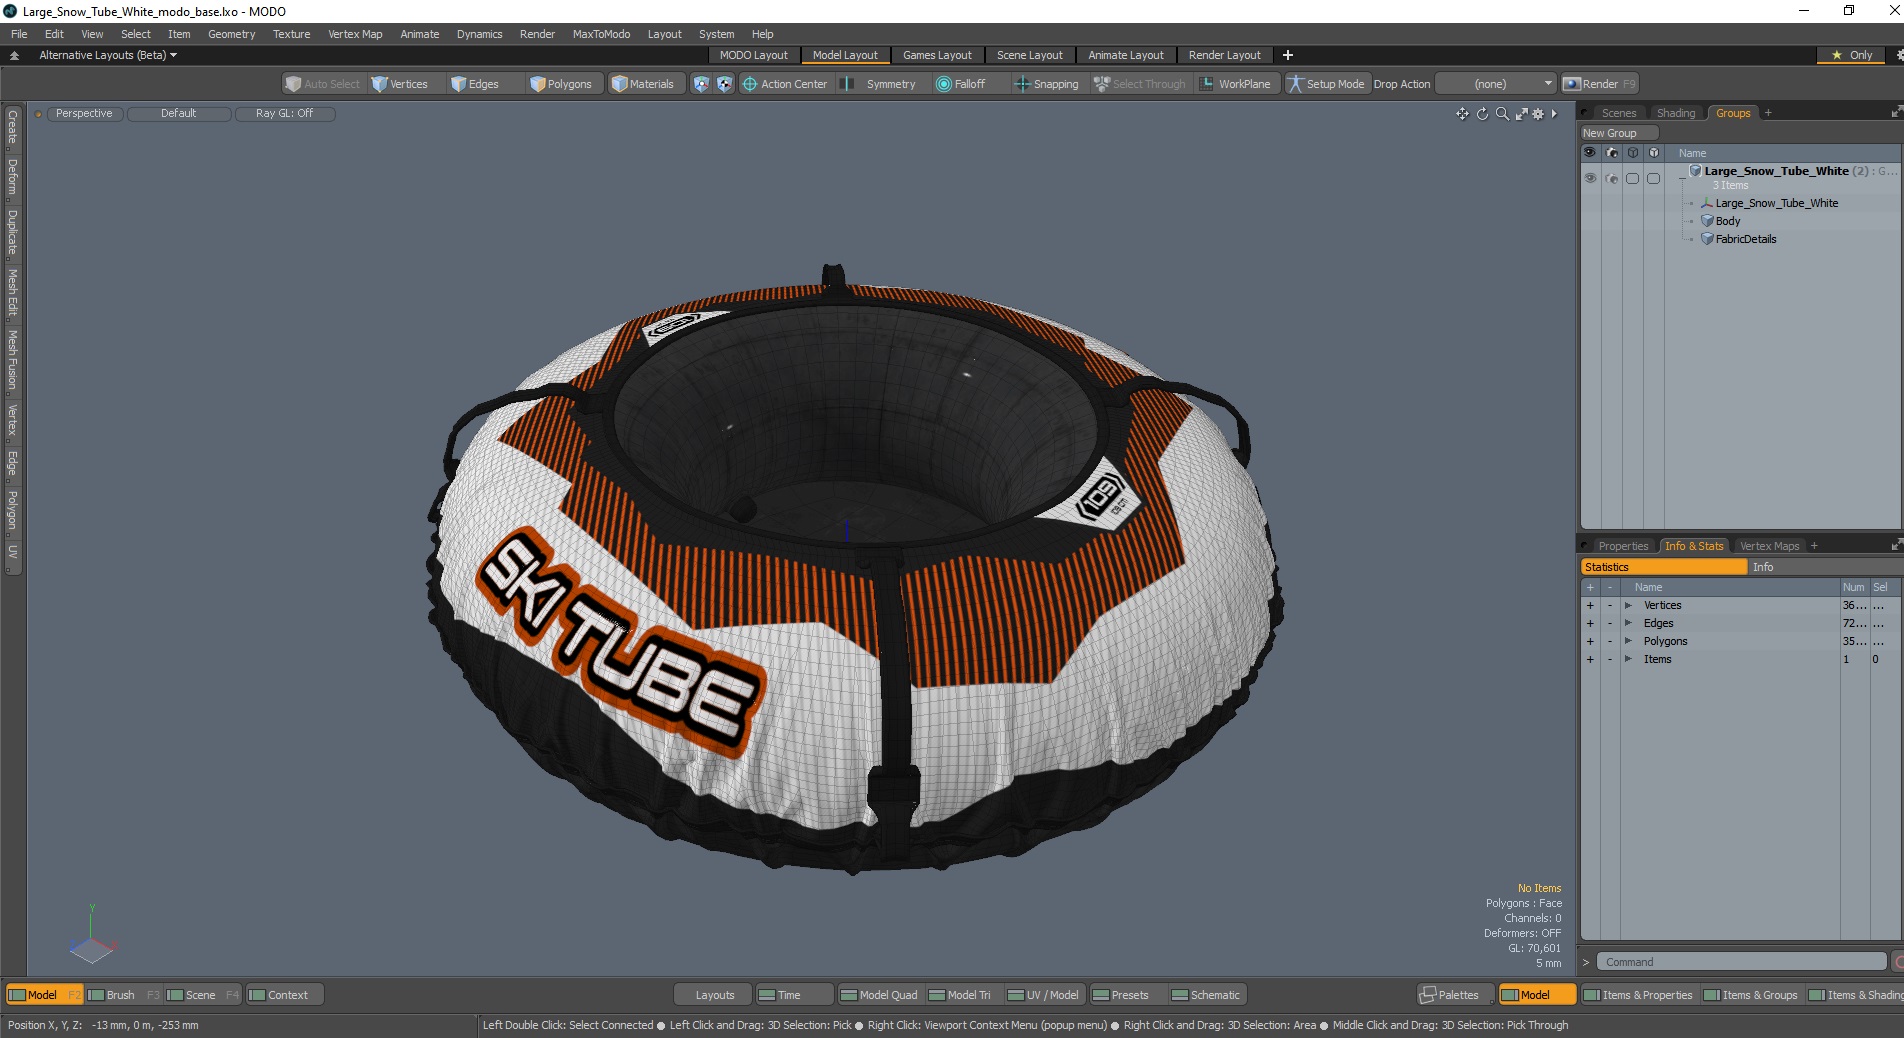Viewport: 1904px width, 1038px height.
Task: Switch to MODO Layout tab
Action: click(754, 55)
